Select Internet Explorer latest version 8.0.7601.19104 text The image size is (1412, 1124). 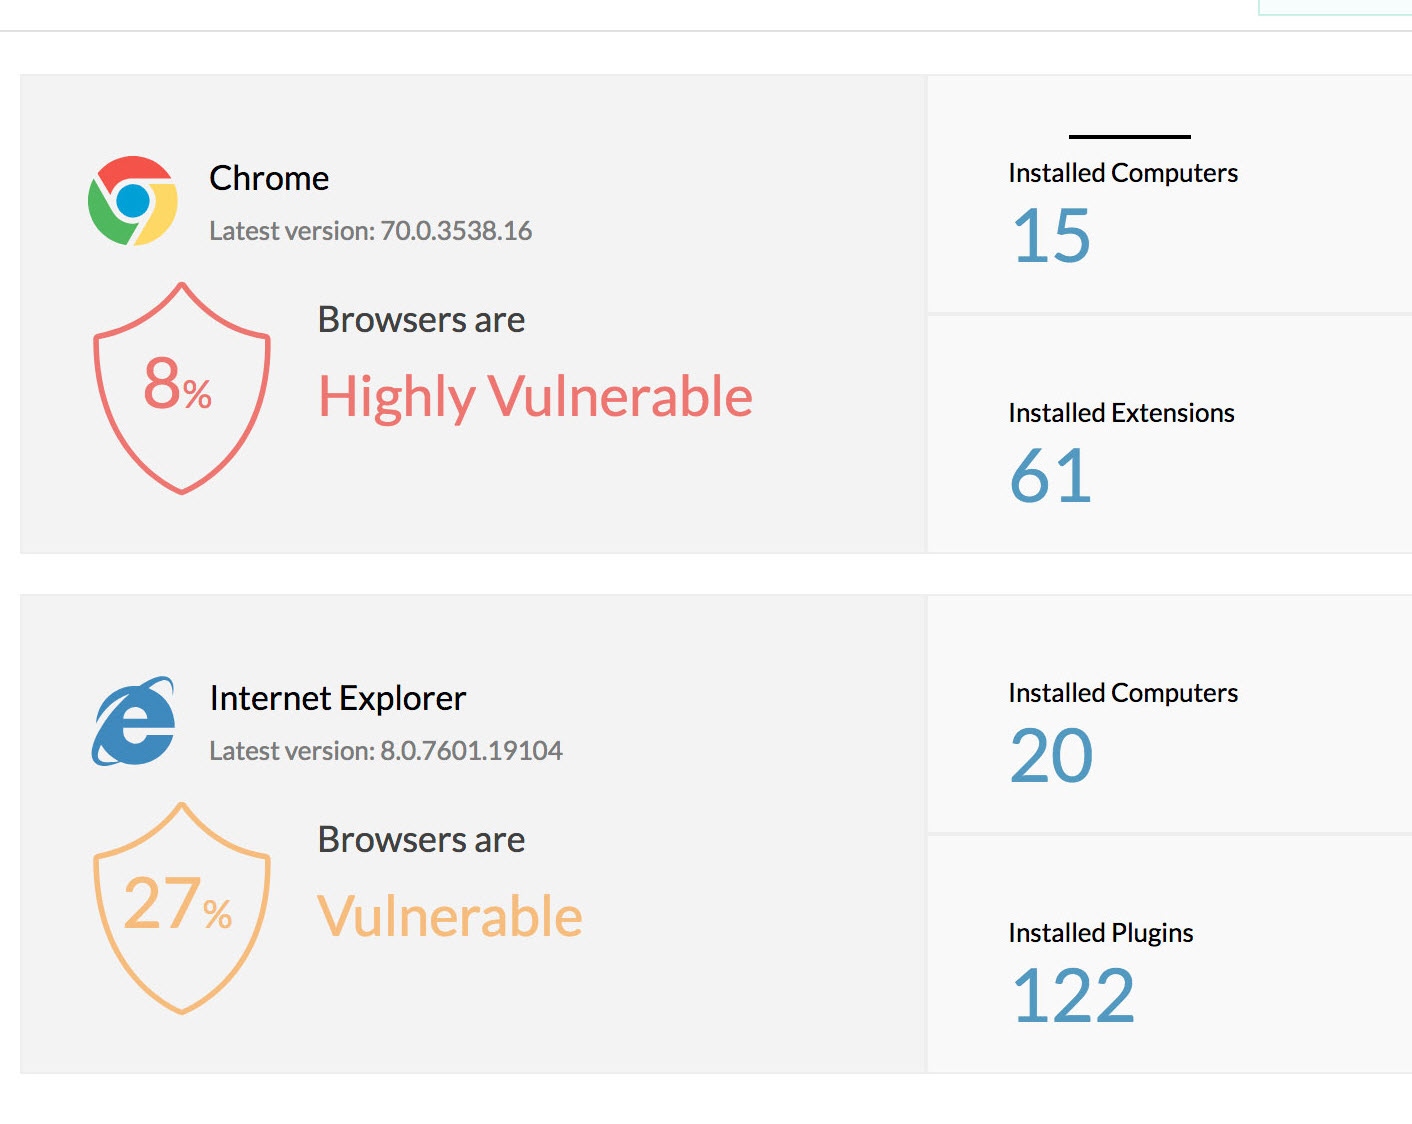click(x=385, y=751)
